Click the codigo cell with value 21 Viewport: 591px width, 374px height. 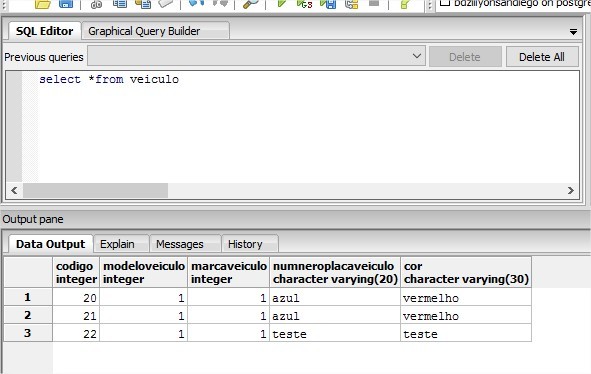76,315
